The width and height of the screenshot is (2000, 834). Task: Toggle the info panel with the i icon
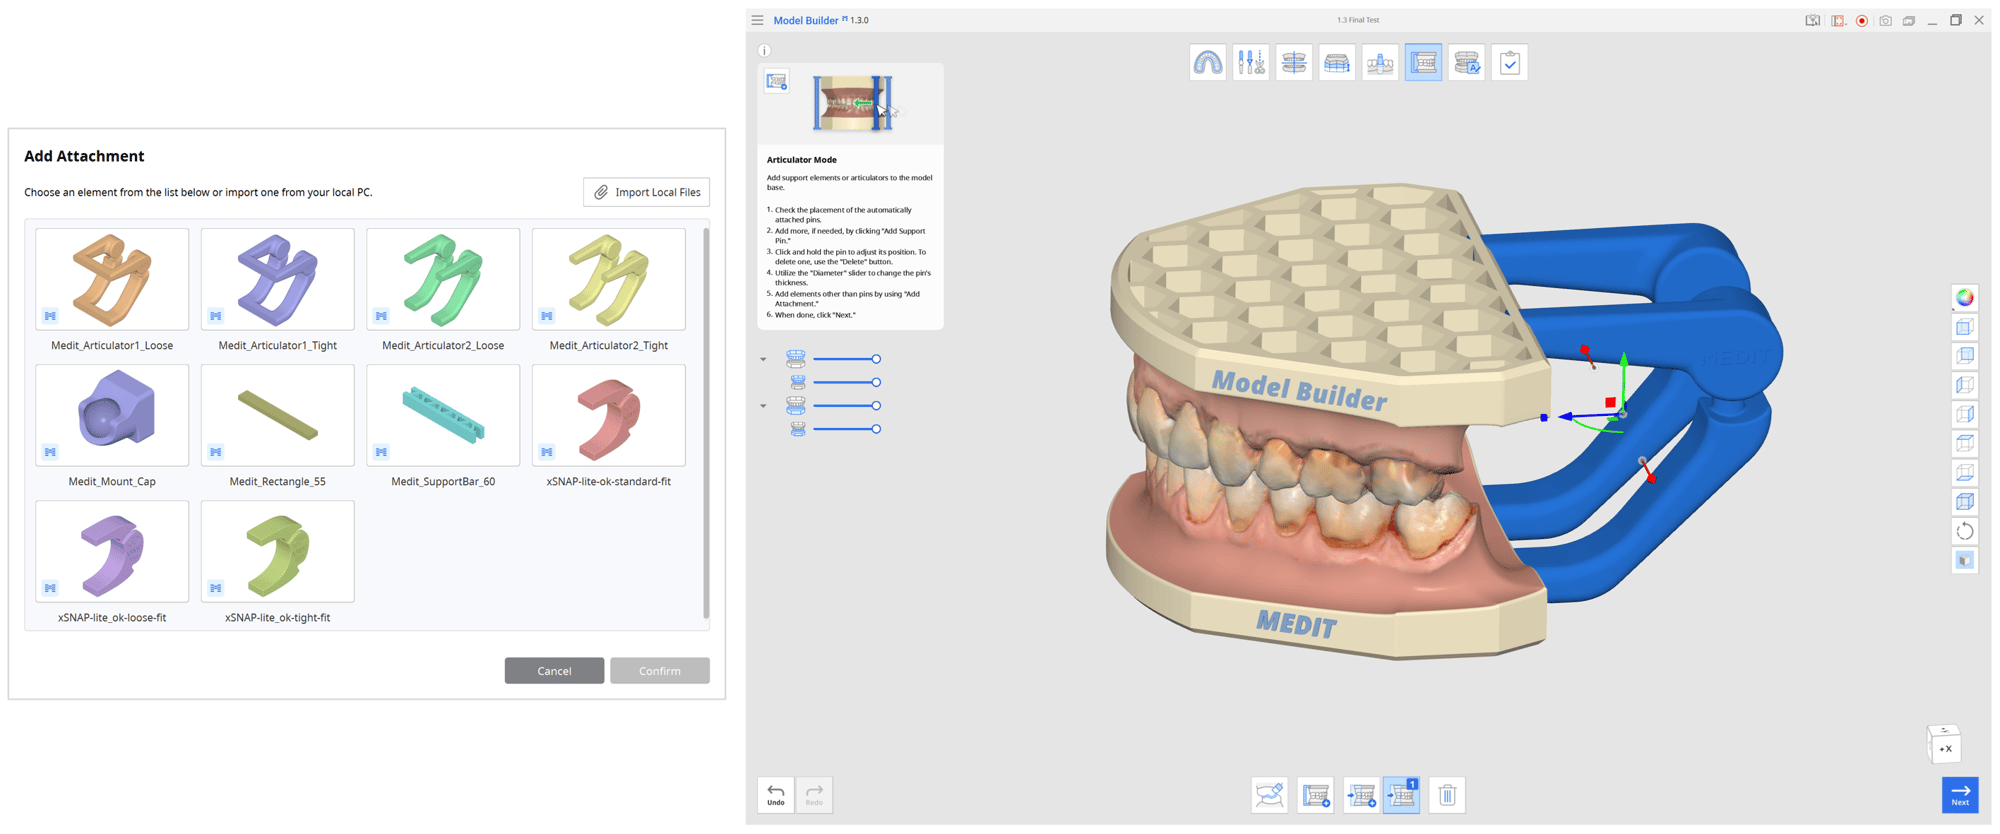click(764, 50)
